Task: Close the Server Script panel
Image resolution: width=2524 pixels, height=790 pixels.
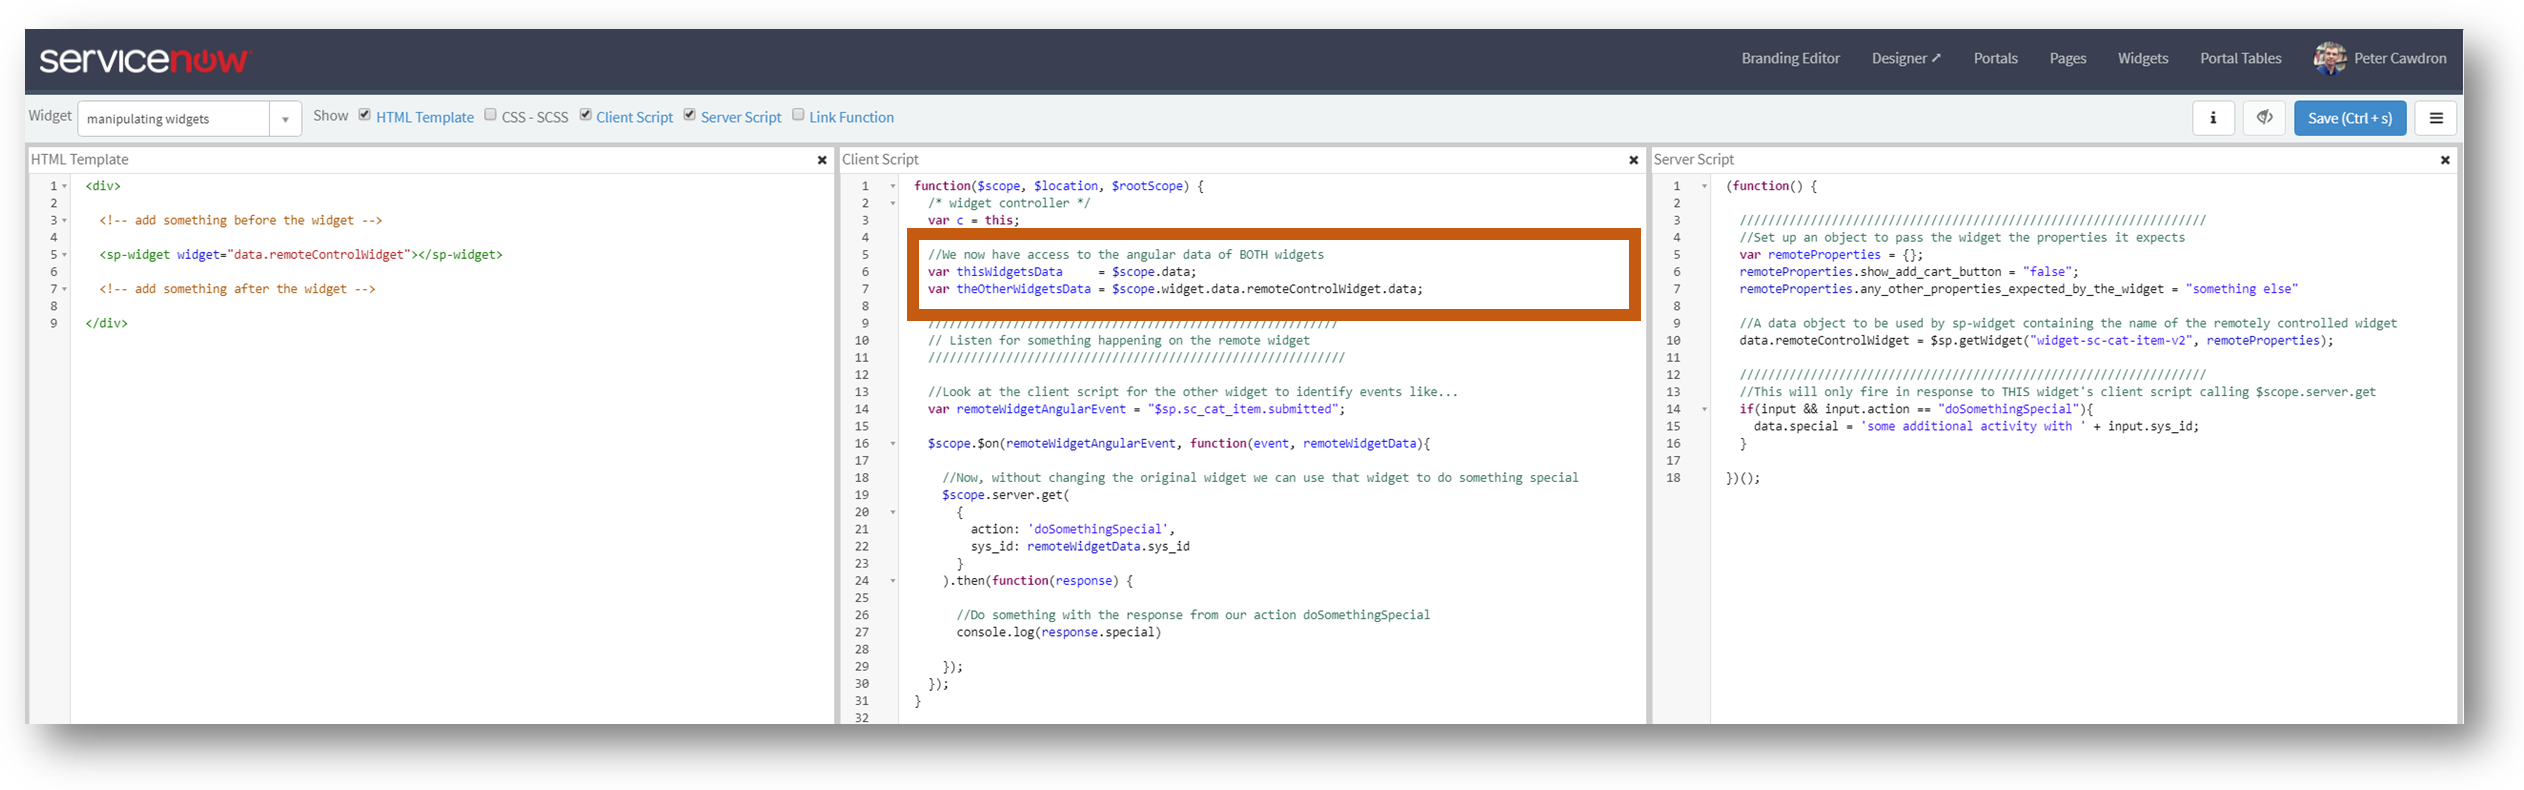Action: tap(2444, 160)
